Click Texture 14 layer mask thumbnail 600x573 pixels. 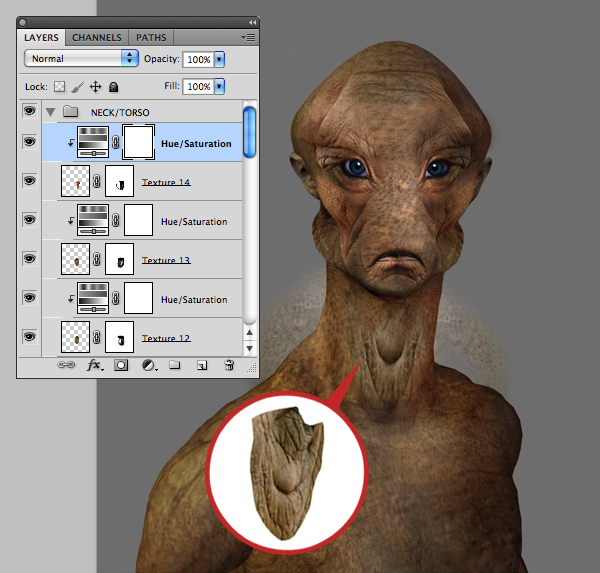click(x=119, y=181)
